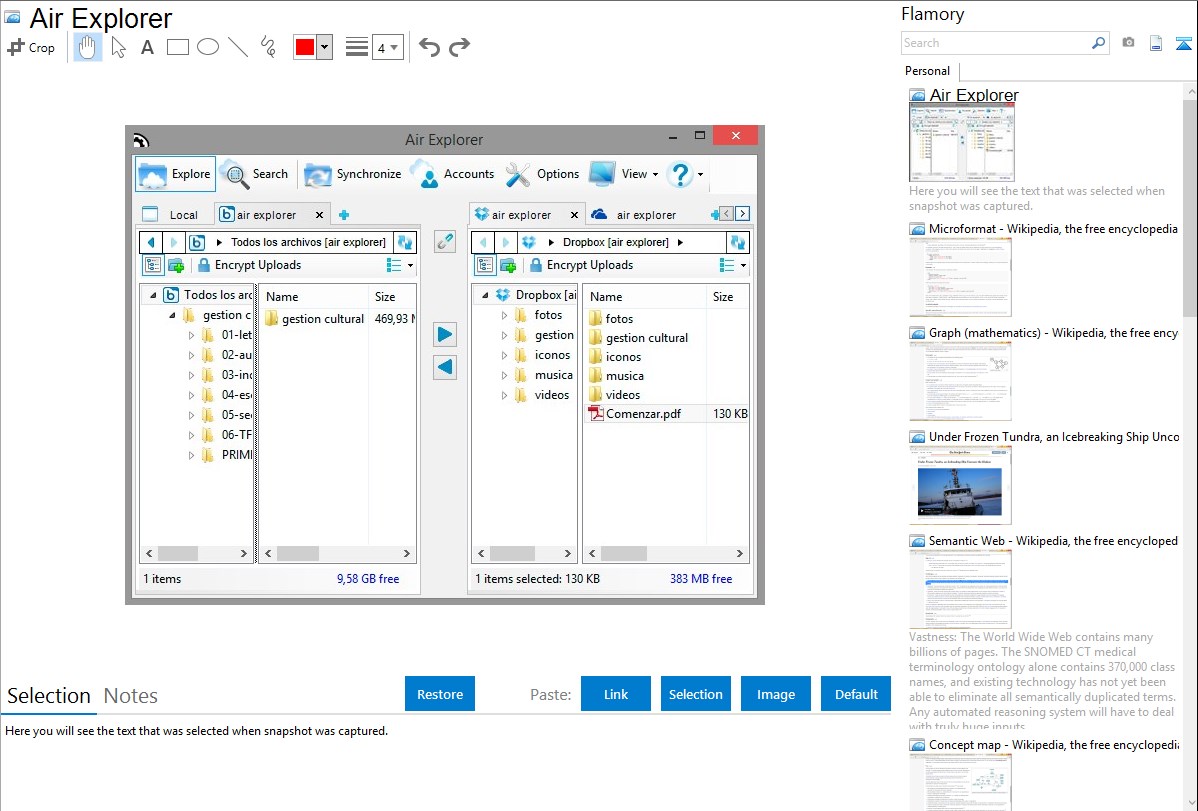Toggle Encrypt Uploads in the Box pane
The height and width of the screenshot is (811, 1198).
(x=250, y=265)
